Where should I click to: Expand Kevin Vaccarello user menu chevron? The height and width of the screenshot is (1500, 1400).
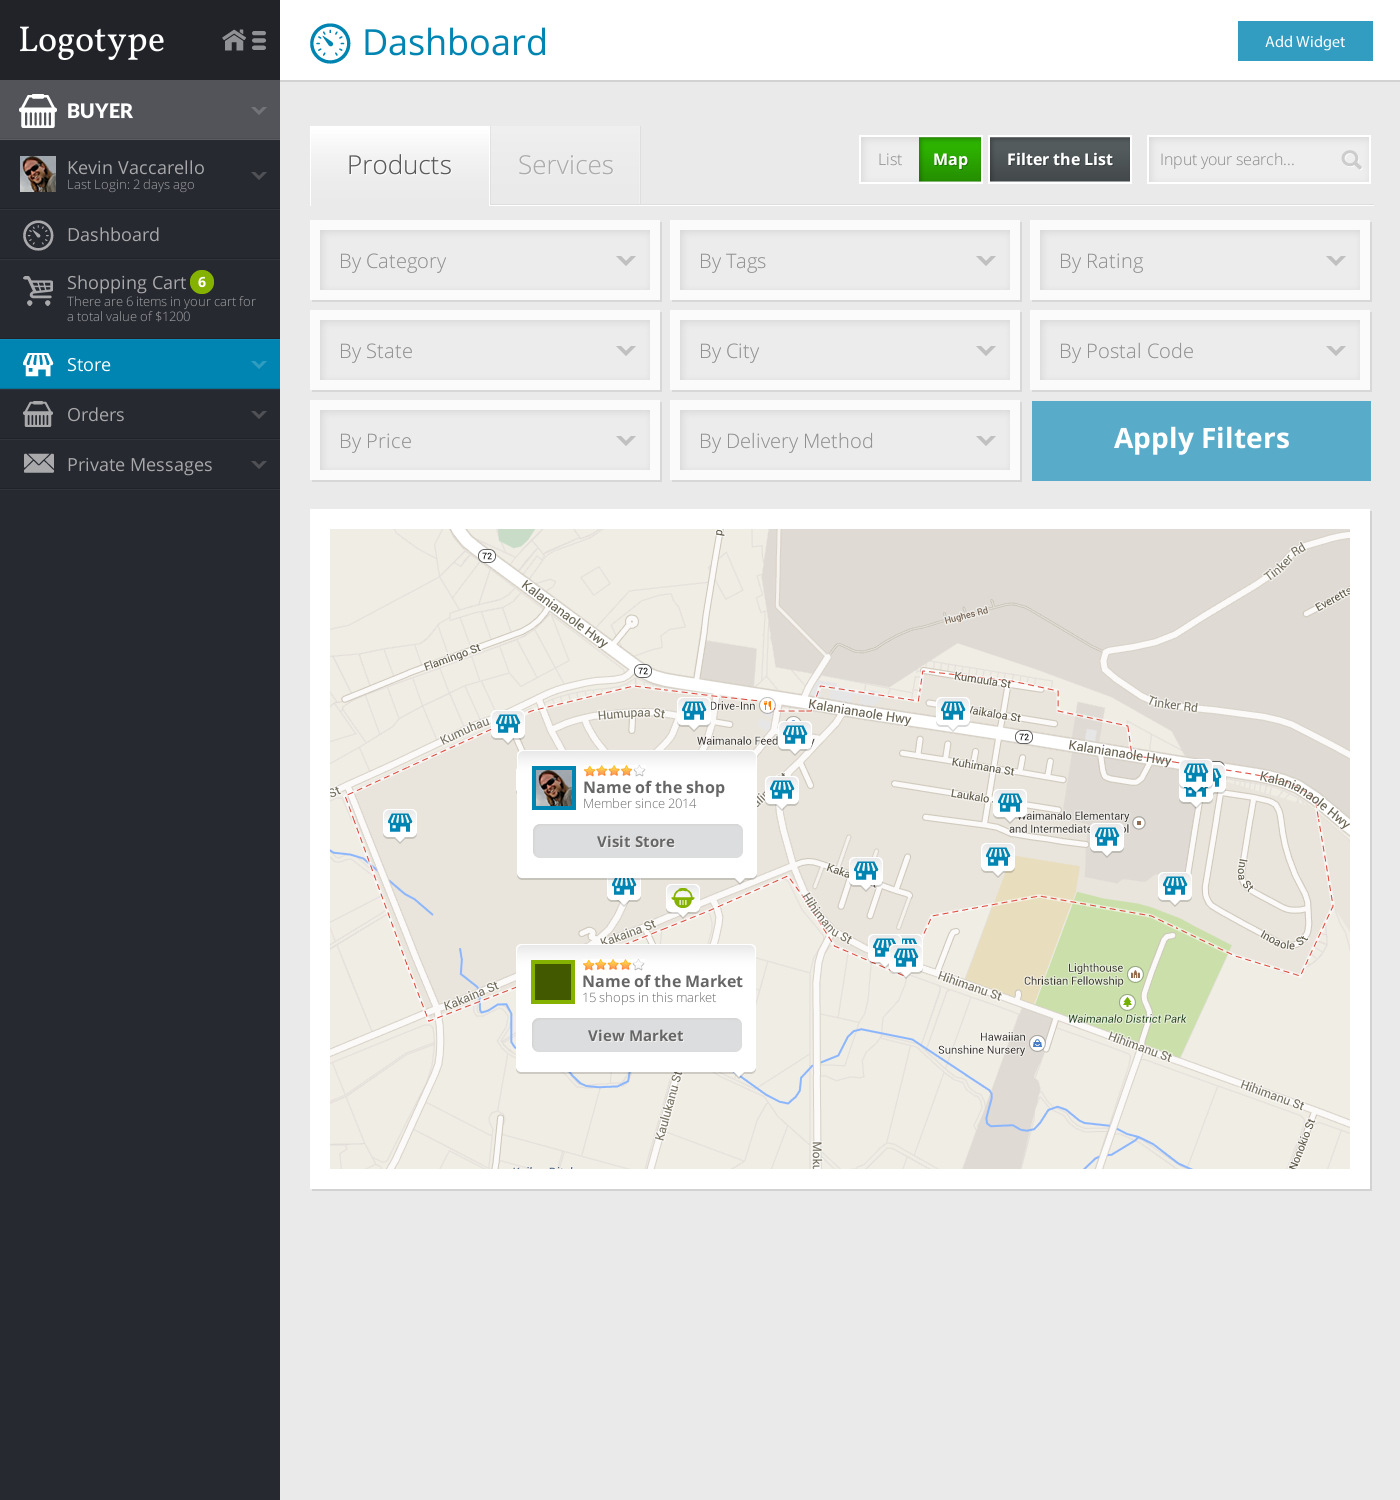[259, 175]
